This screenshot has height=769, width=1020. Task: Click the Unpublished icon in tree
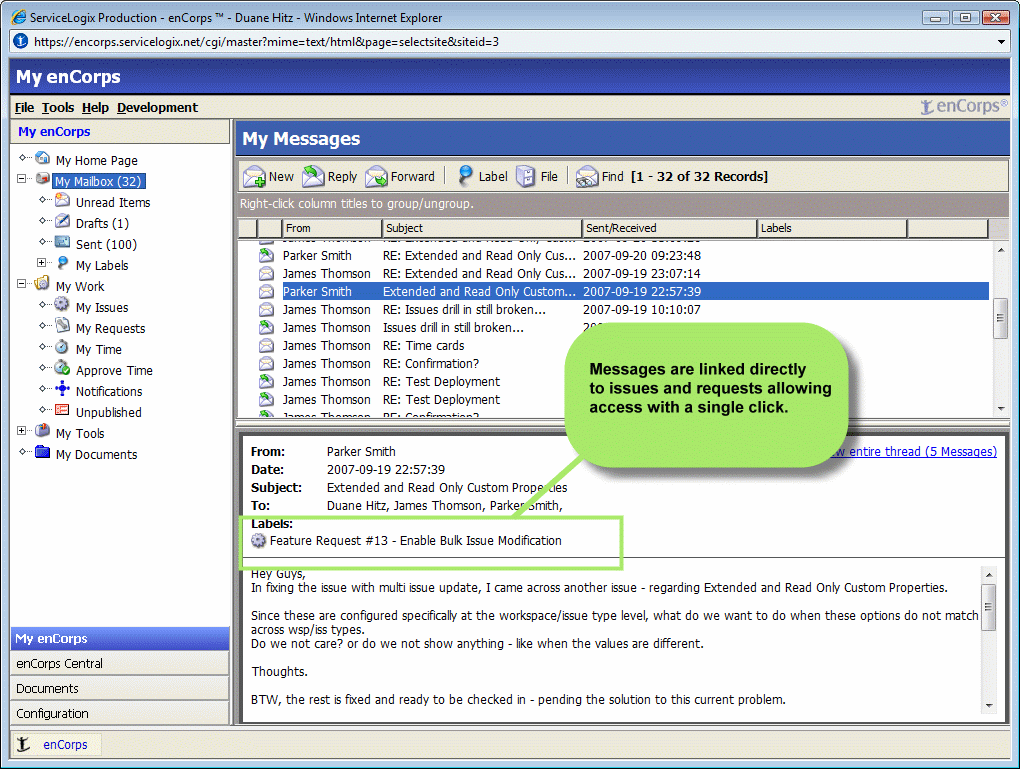tap(62, 411)
